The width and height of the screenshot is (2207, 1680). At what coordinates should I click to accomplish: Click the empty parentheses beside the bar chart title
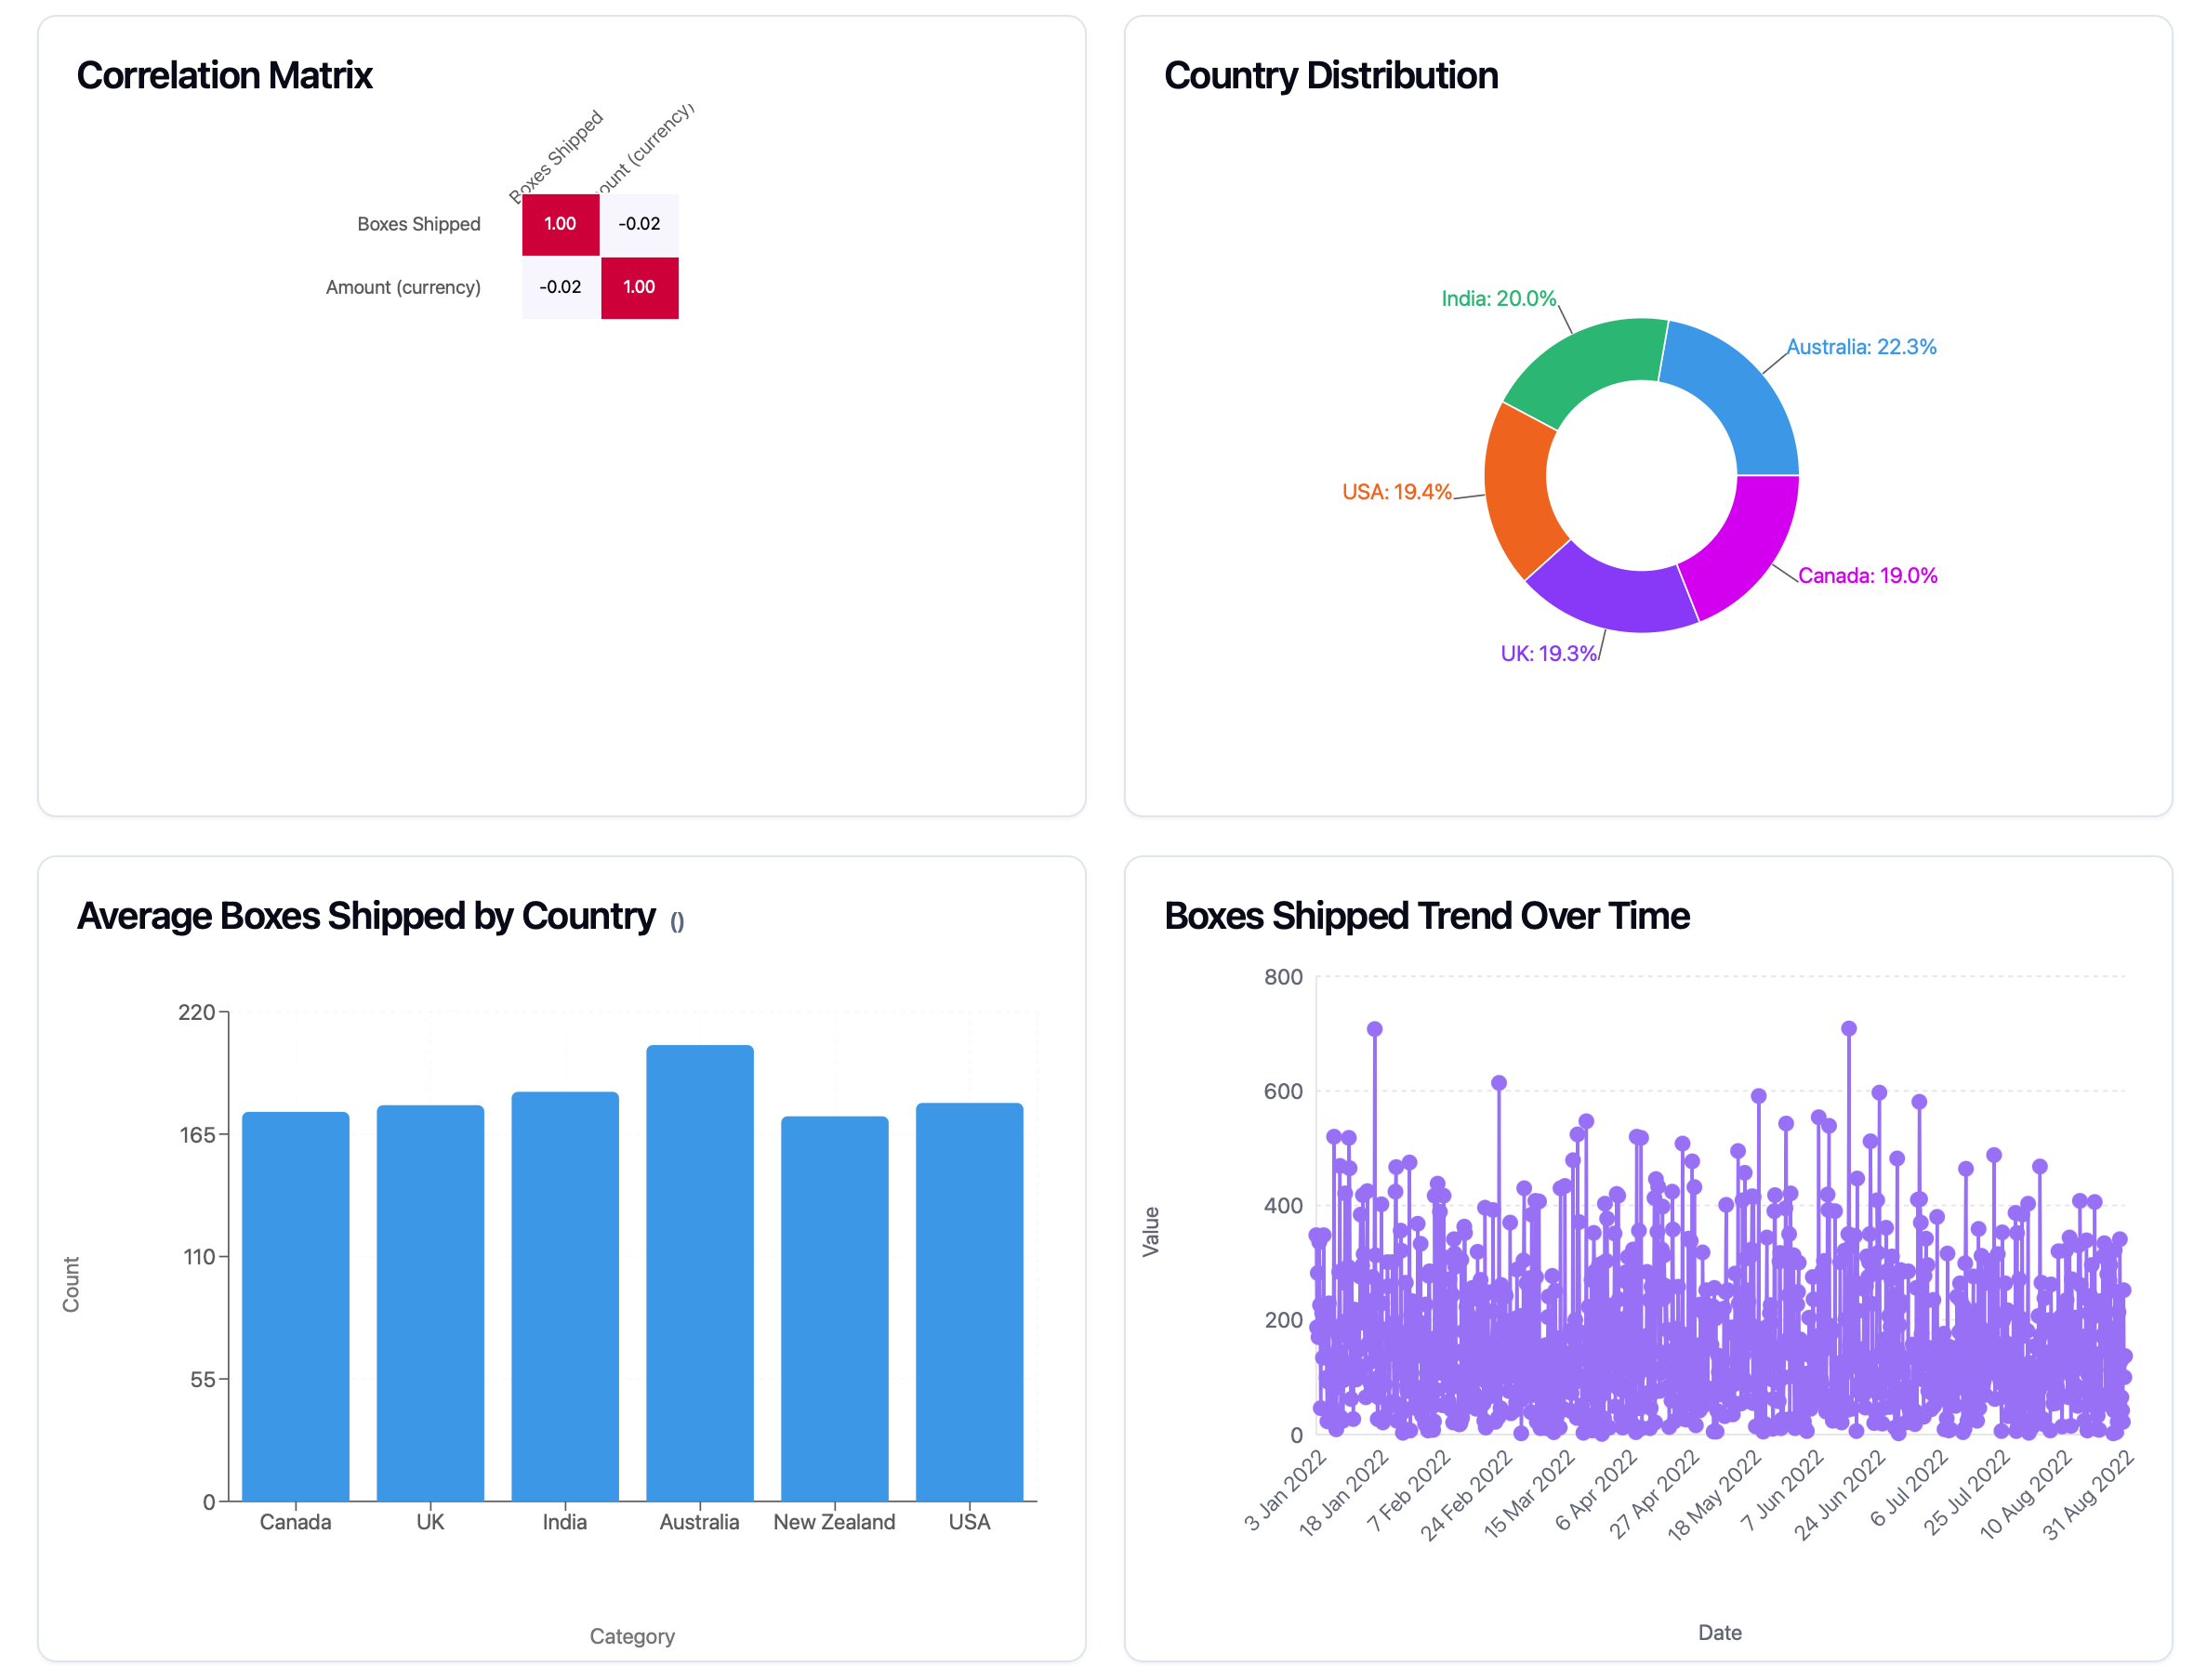pos(677,921)
